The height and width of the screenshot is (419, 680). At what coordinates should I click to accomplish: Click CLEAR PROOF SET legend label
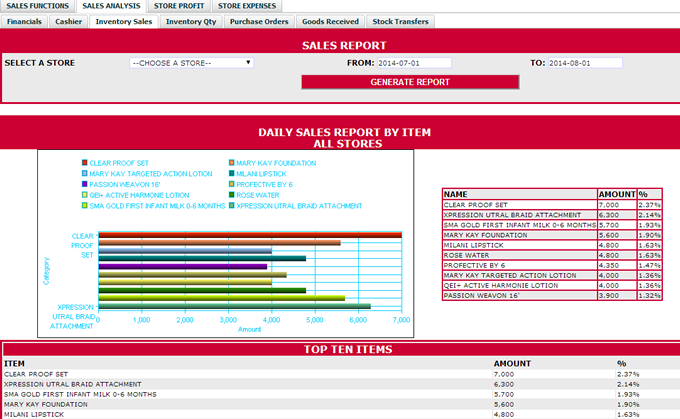pyautogui.click(x=119, y=163)
